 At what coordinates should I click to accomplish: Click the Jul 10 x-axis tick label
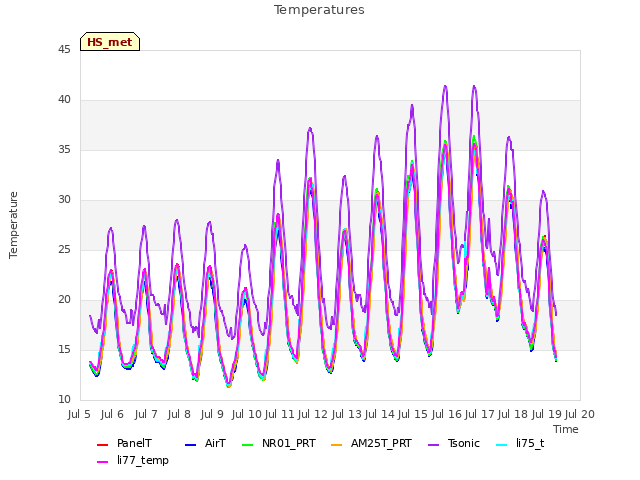point(246,414)
